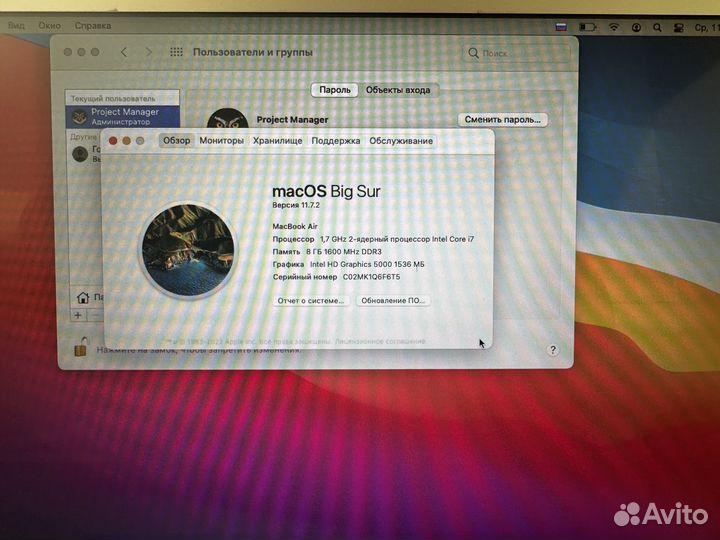This screenshot has width=720, height=540.
Task: Go back in the Users & Groups window
Action: pos(124,52)
